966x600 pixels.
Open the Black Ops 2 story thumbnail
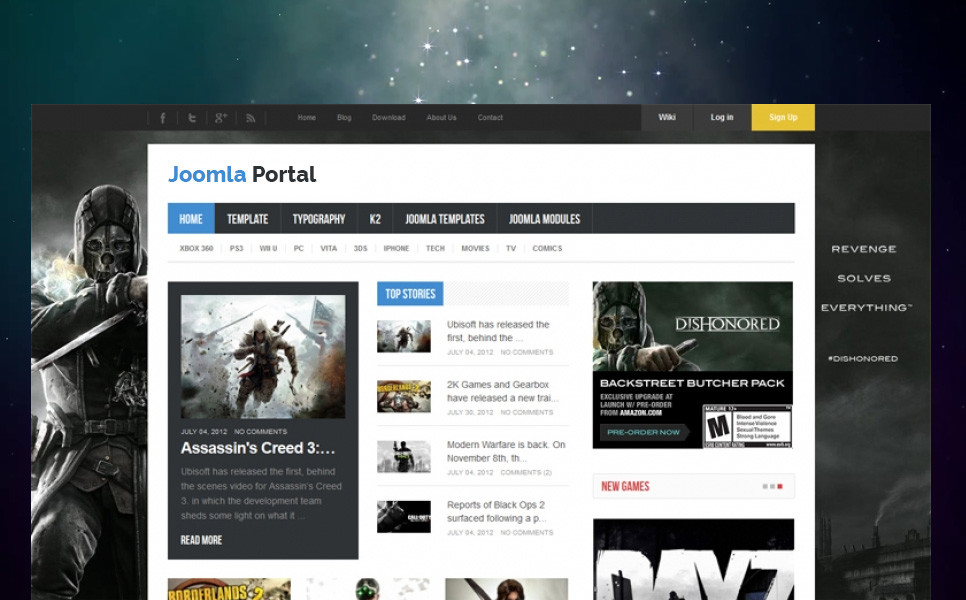pyautogui.click(x=404, y=516)
